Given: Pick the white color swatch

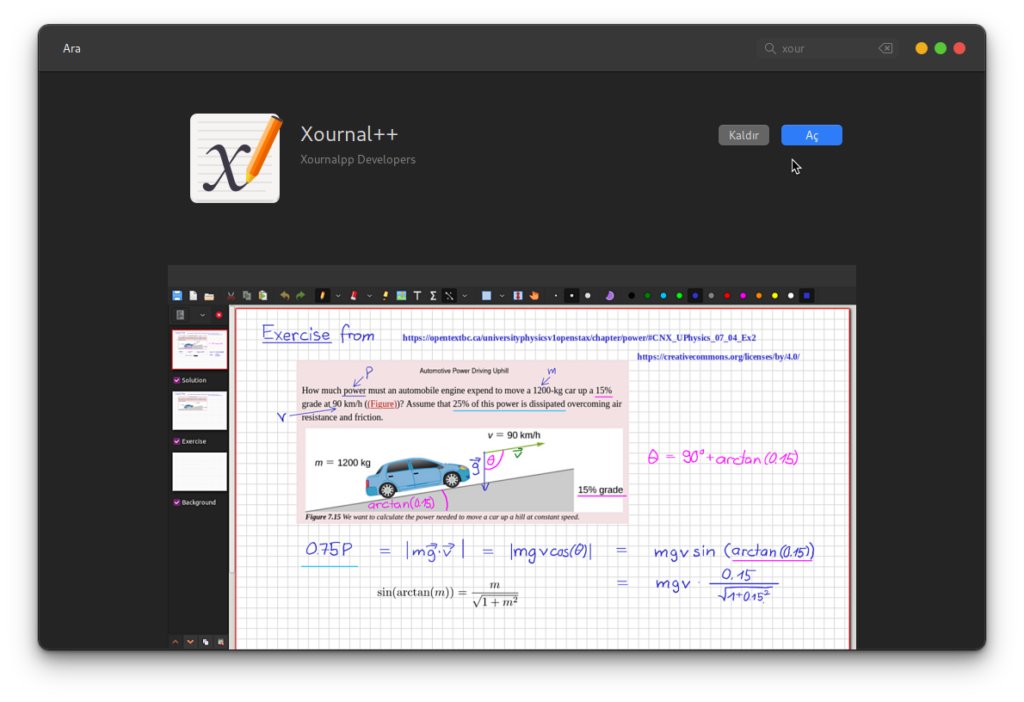Looking at the screenshot, I should coord(791,296).
